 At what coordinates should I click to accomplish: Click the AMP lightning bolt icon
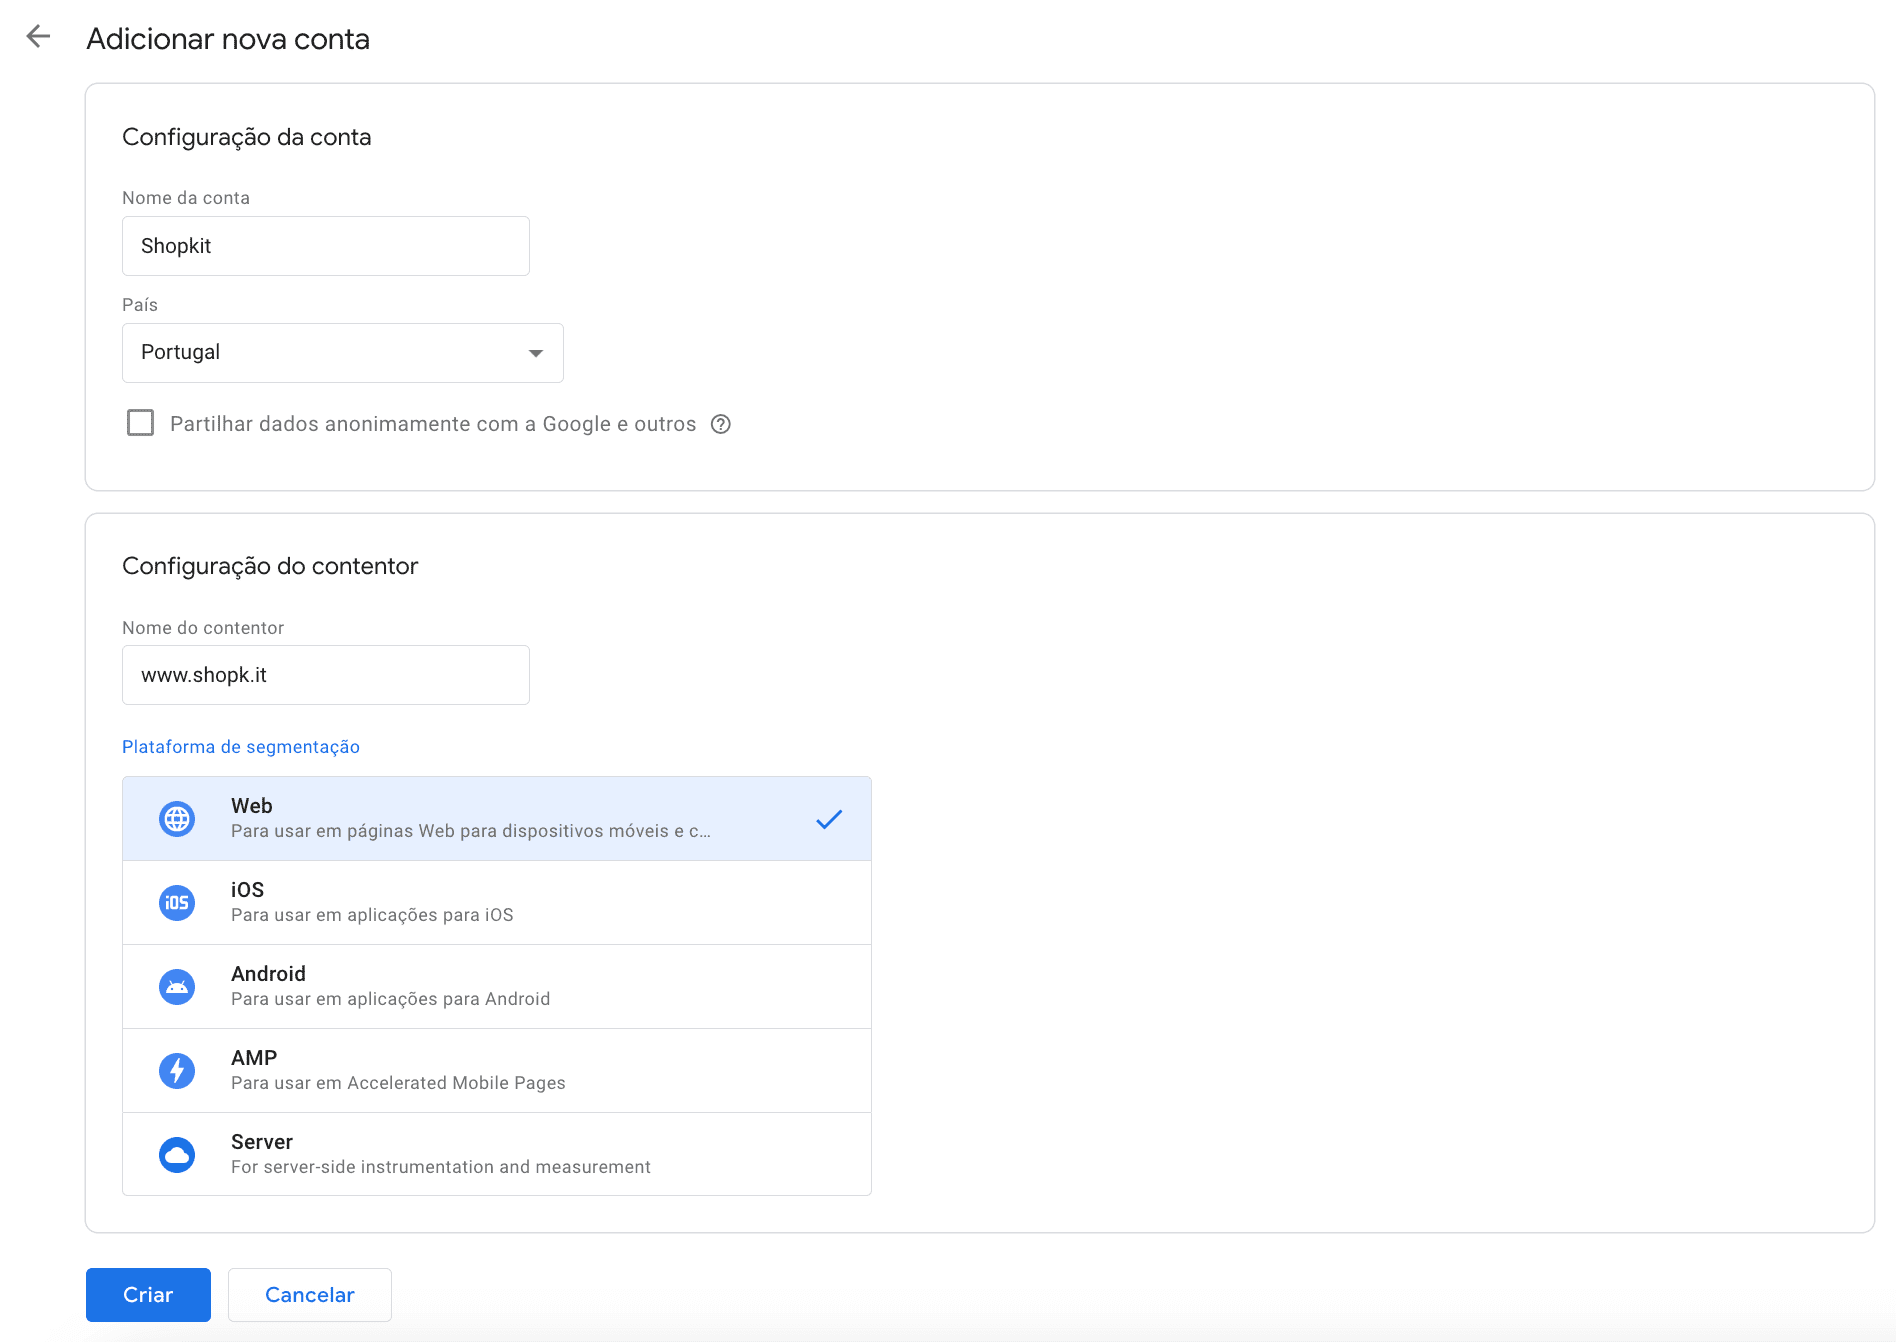(x=177, y=1071)
